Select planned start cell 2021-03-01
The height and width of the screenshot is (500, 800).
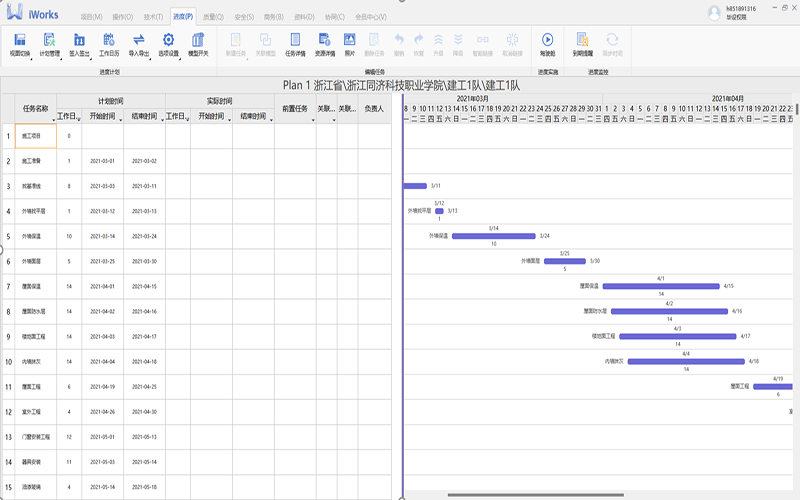pos(103,161)
